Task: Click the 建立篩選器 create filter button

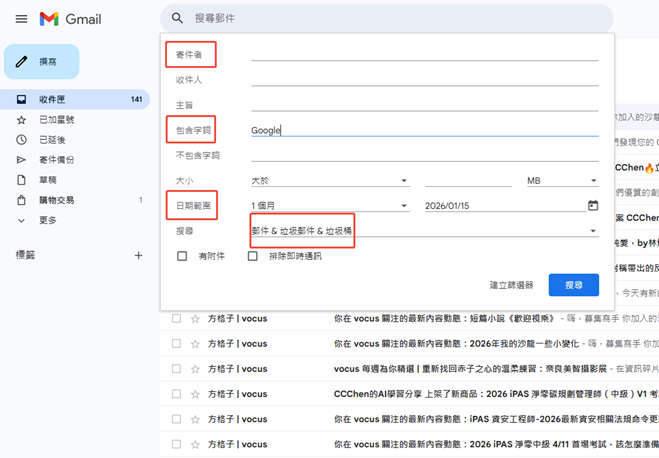Action: click(x=511, y=285)
